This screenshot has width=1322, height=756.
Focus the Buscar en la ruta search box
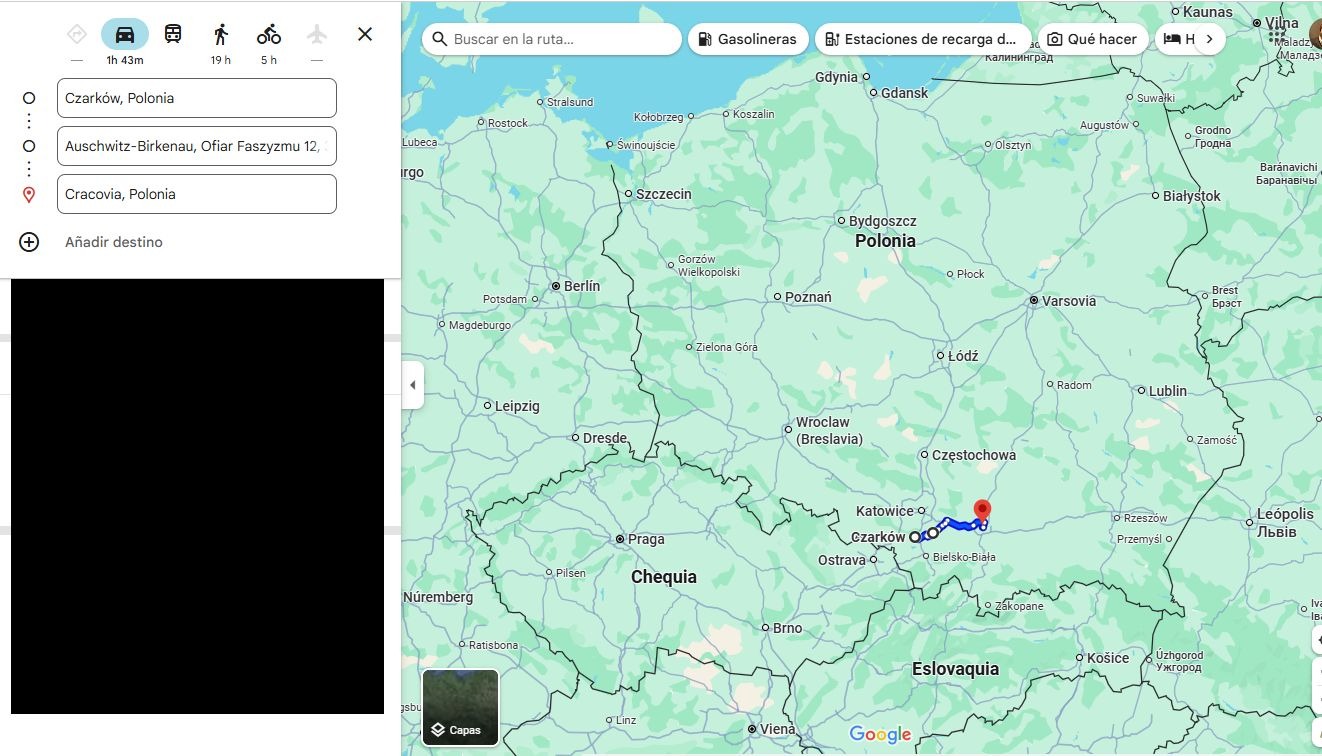[552, 39]
